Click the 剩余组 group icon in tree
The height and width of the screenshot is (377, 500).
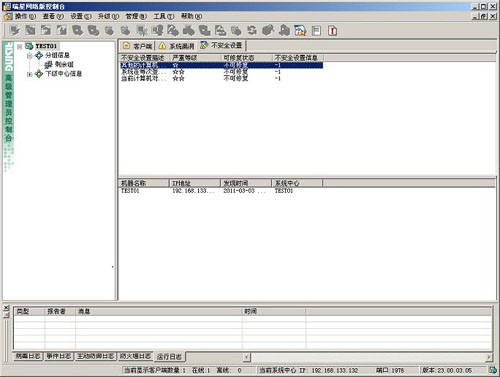click(x=49, y=64)
